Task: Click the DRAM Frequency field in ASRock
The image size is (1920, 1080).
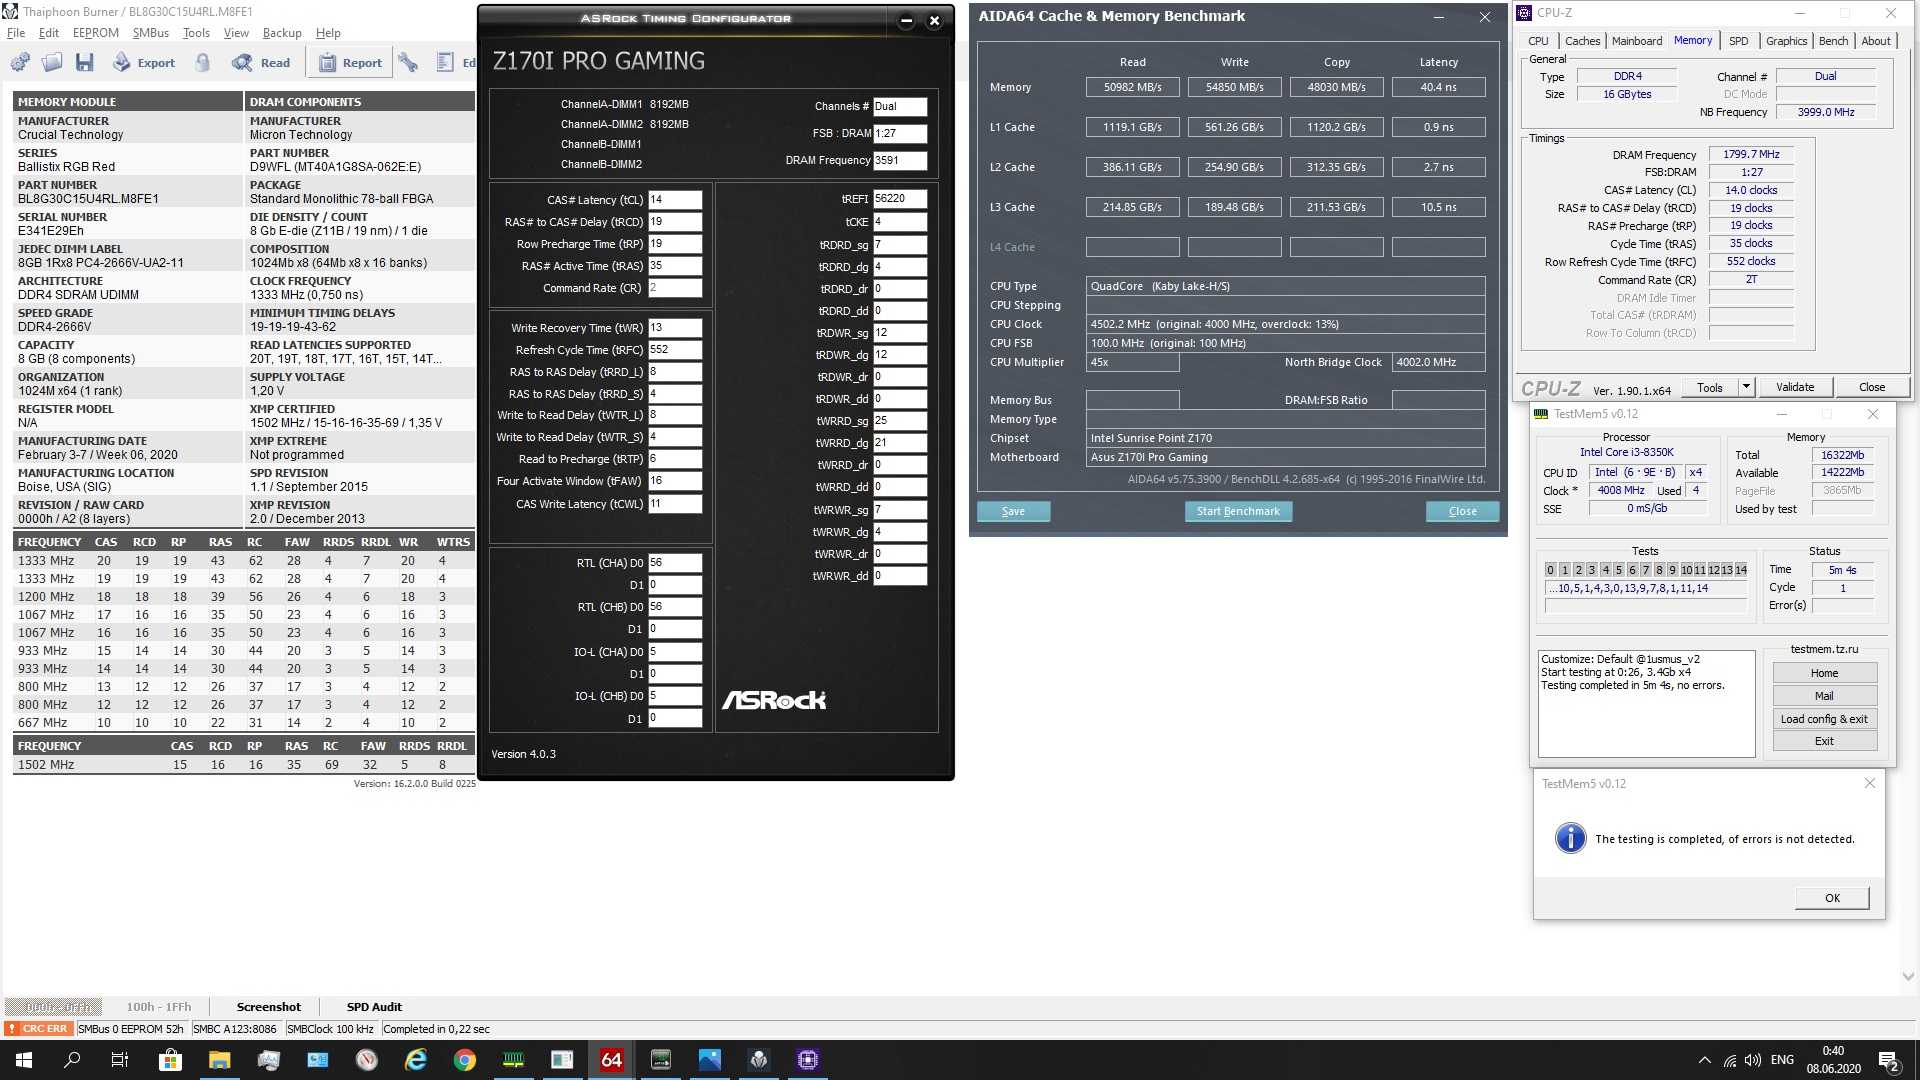Action: pyautogui.click(x=900, y=160)
